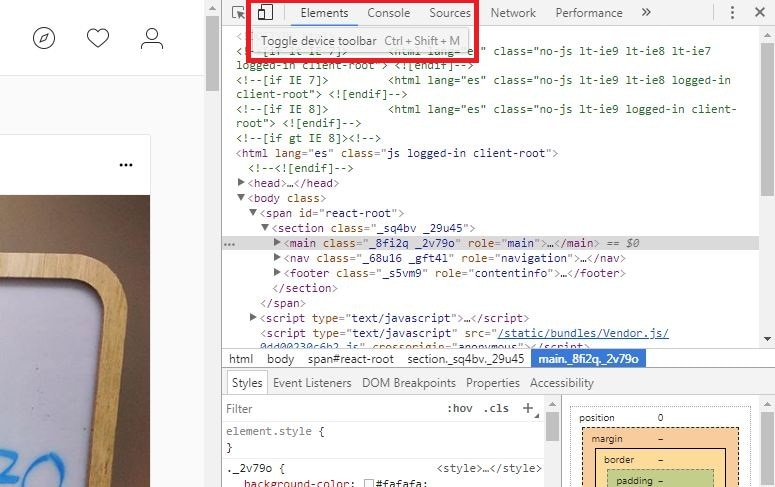Open the post's three-dot options menu
The height and width of the screenshot is (487, 775).
coord(126,165)
